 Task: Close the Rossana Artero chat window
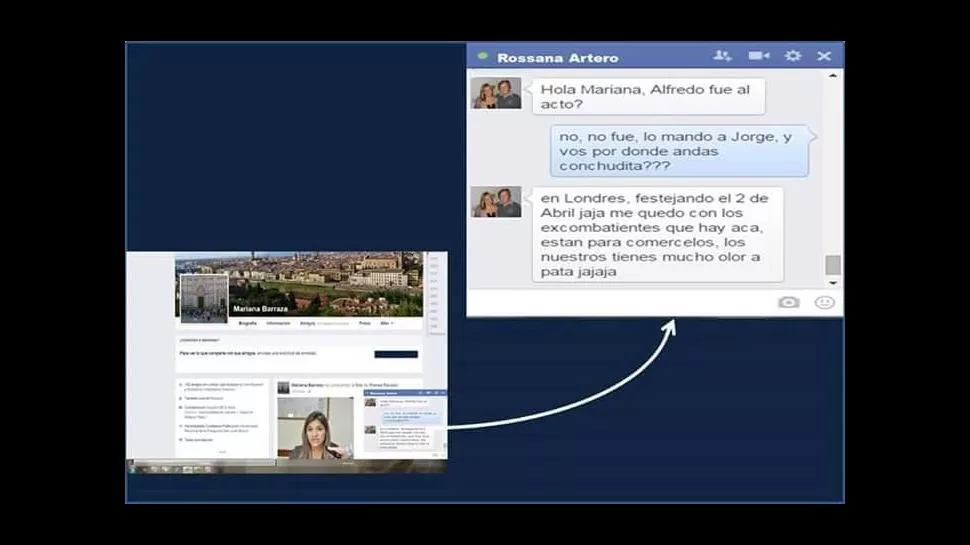point(824,56)
